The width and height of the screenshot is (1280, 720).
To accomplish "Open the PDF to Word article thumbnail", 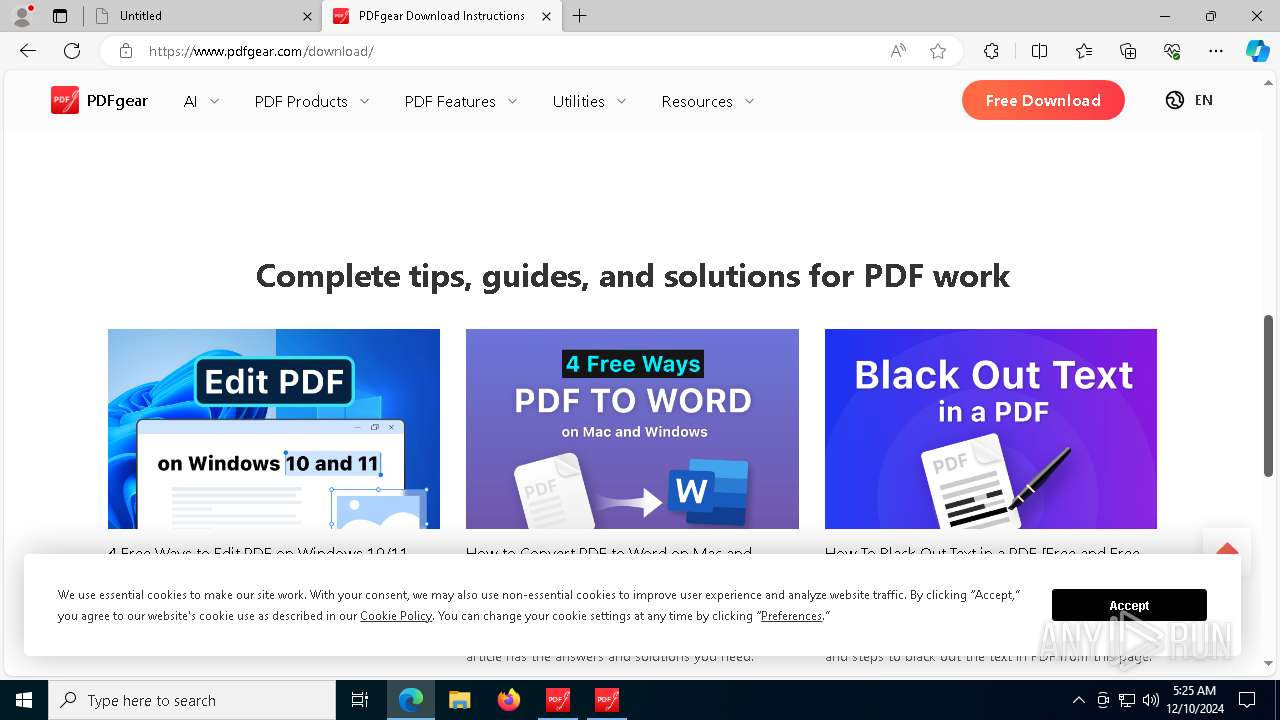I will click(x=632, y=429).
